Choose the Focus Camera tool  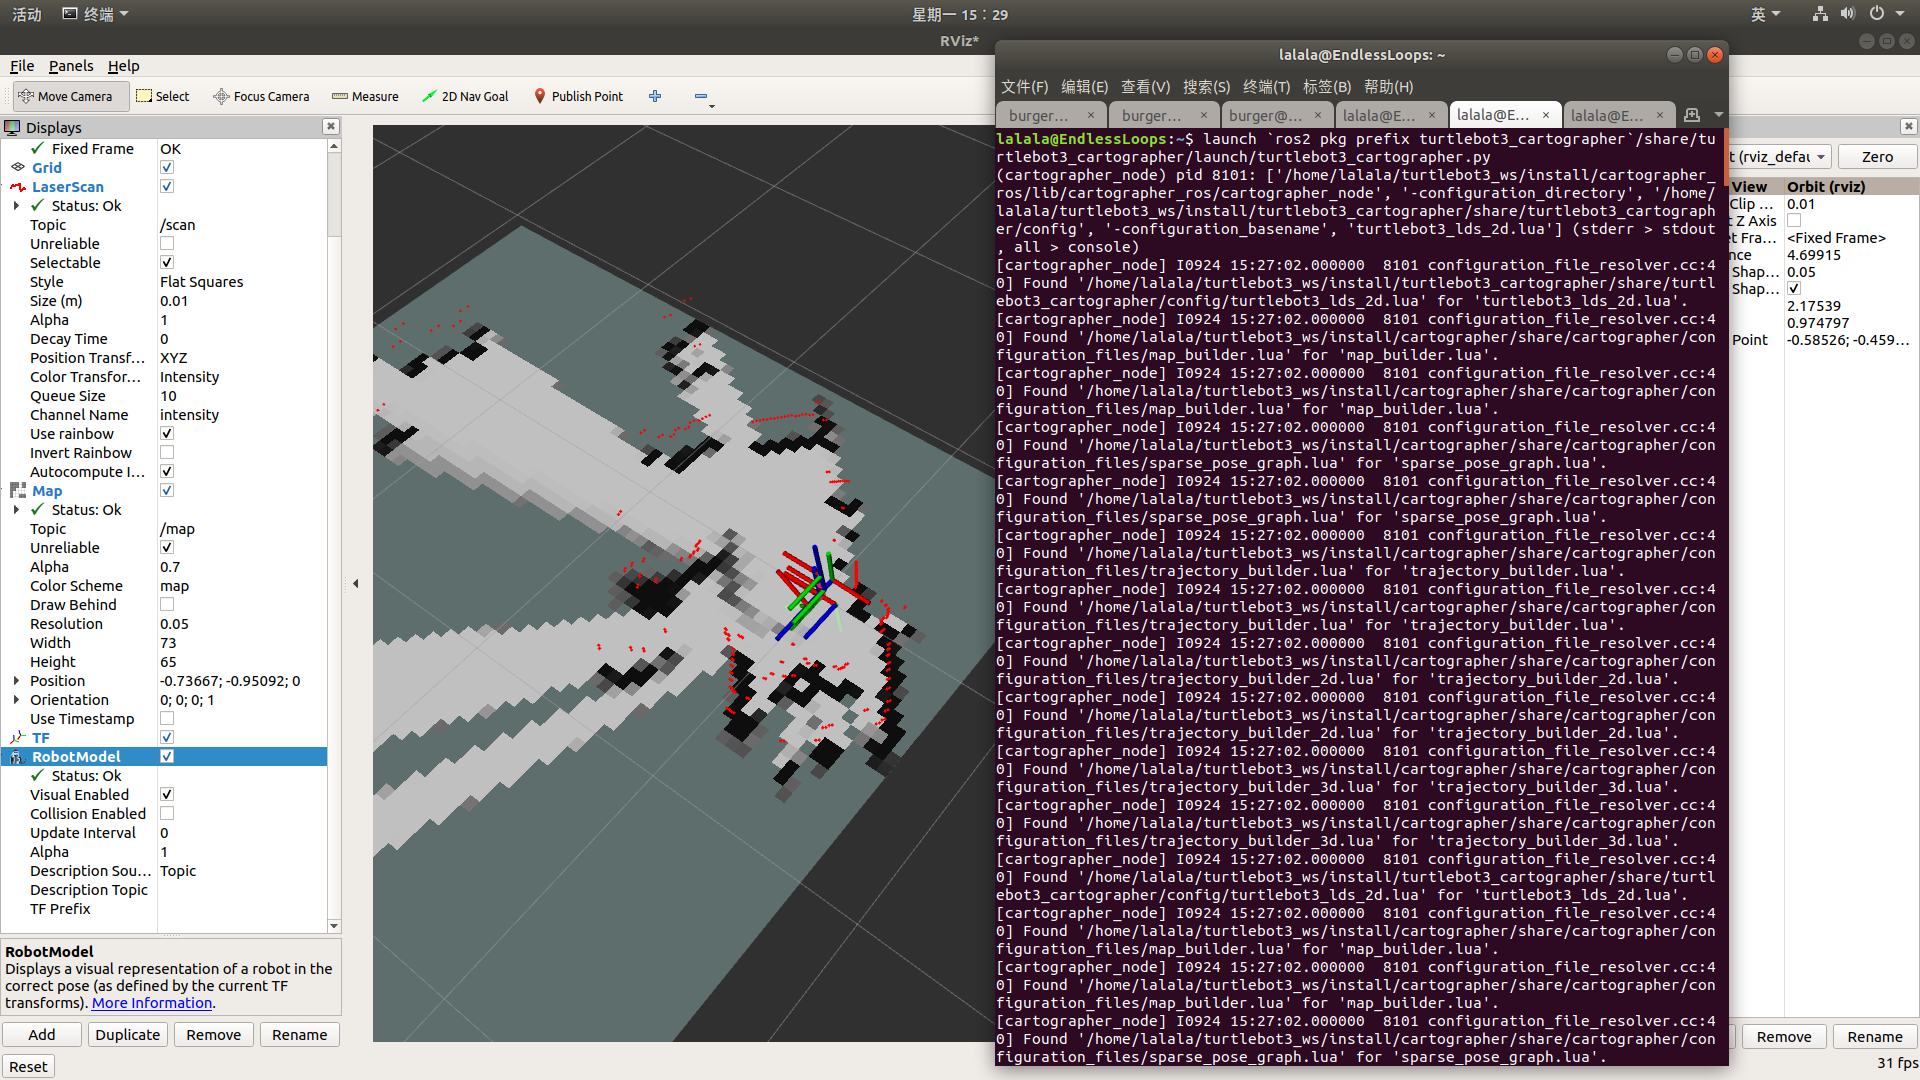[x=262, y=97]
